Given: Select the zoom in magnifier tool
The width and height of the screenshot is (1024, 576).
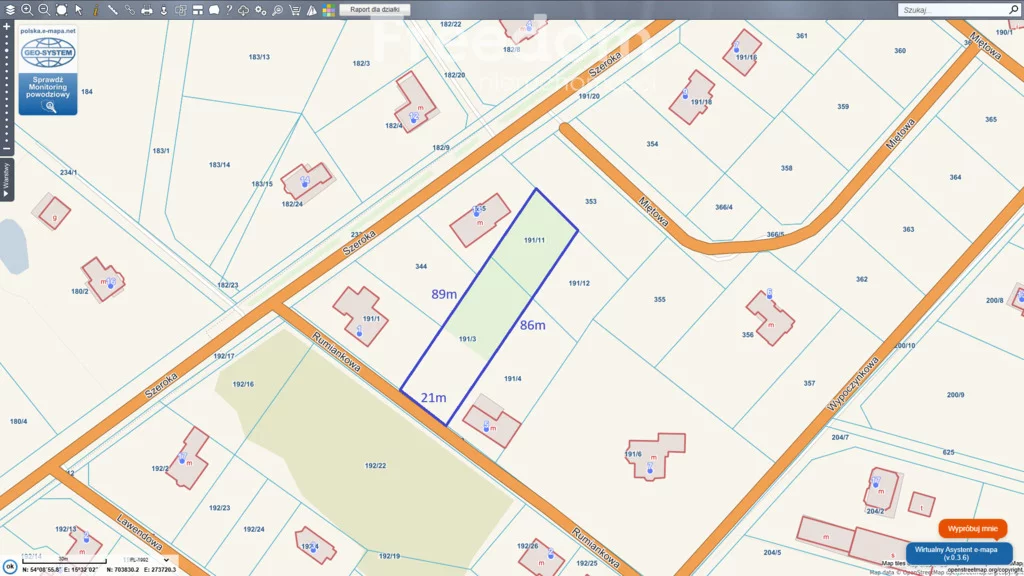Looking at the screenshot, I should [27, 9].
